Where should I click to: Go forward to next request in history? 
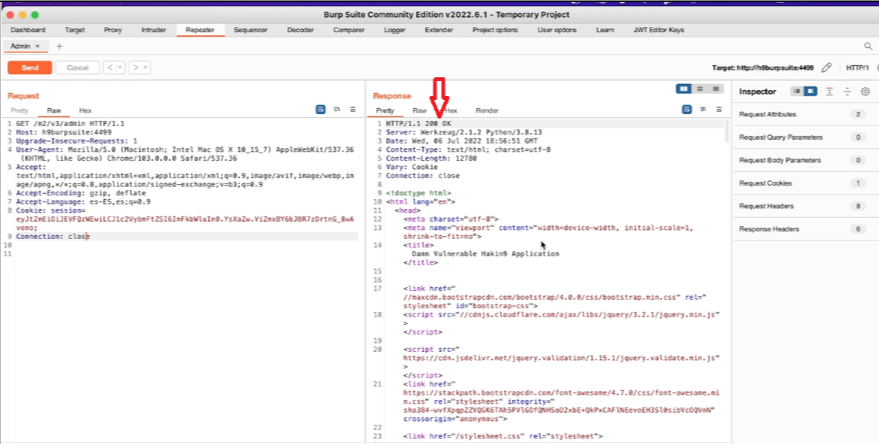click(x=135, y=68)
